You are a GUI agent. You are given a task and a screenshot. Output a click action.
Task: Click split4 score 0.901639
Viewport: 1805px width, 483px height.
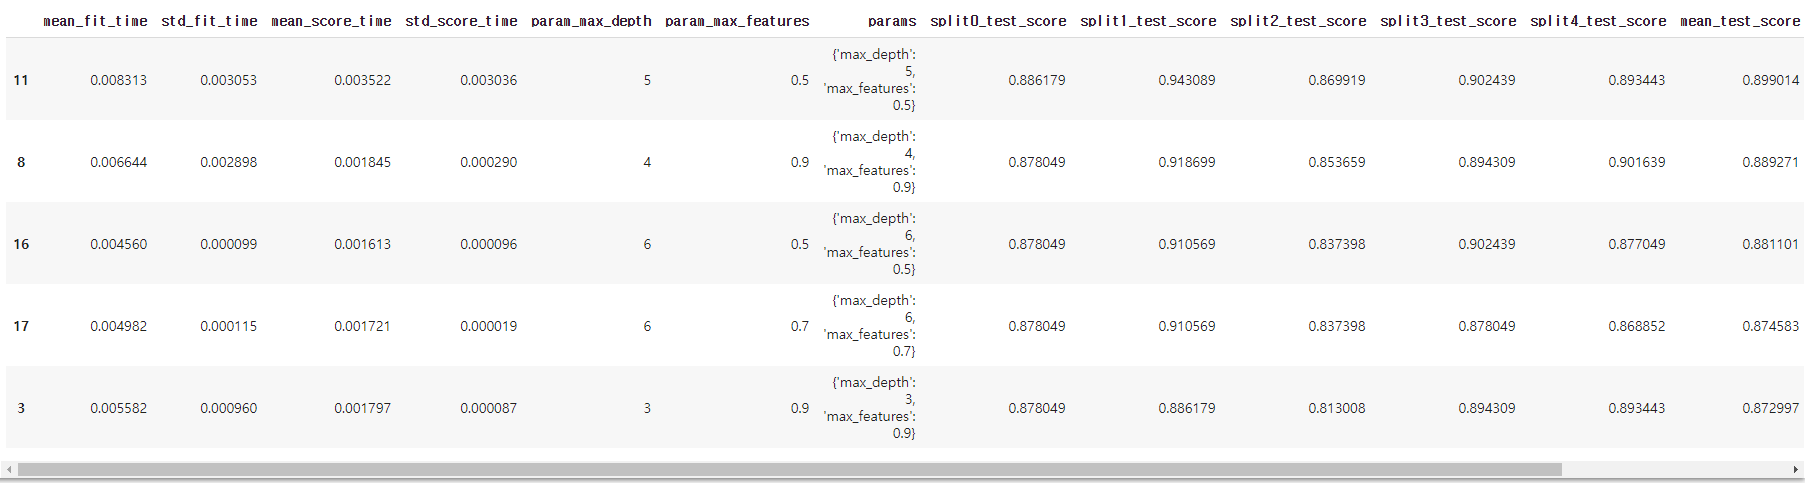coord(1637,162)
